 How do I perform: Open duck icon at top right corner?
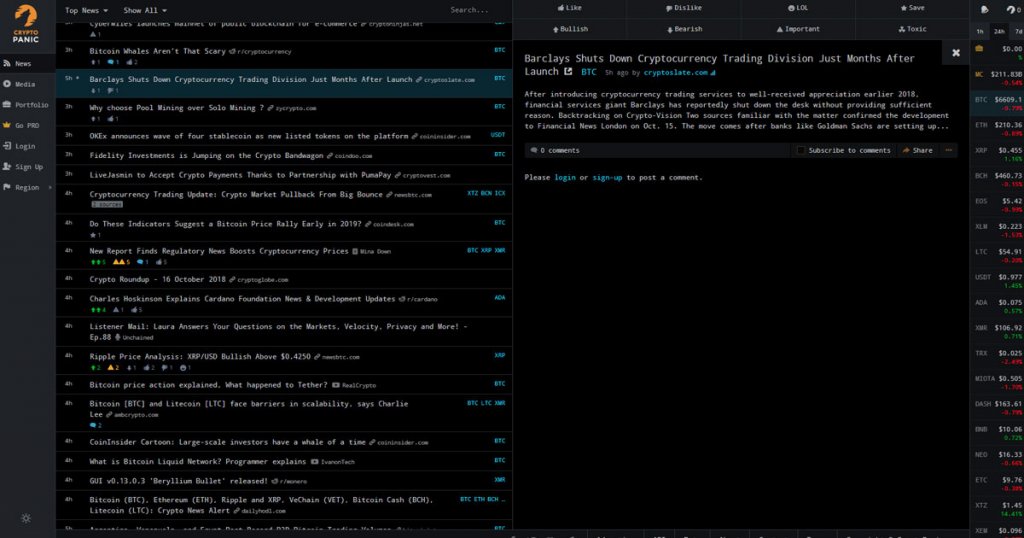pos(985,9)
